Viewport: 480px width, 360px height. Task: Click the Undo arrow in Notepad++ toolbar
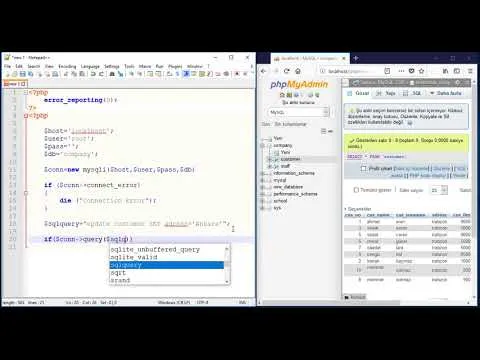(93, 74)
